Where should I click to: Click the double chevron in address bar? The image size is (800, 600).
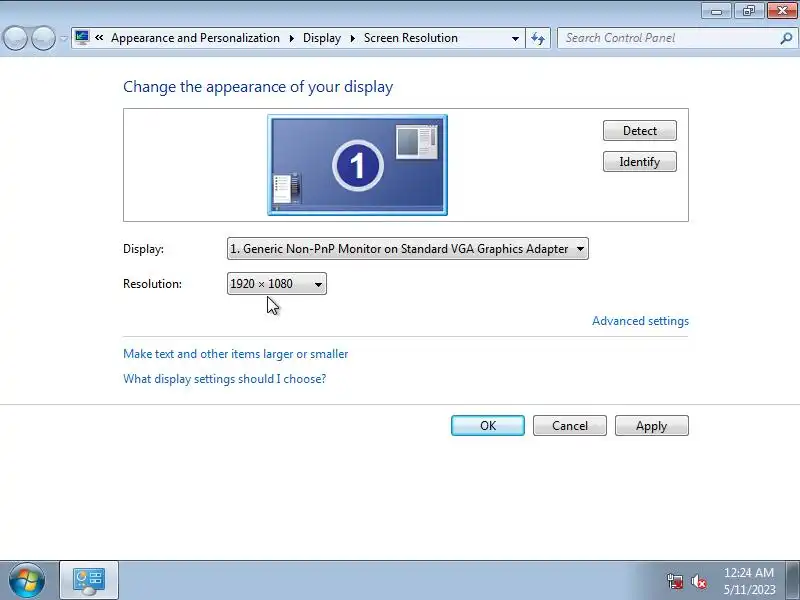coord(99,38)
